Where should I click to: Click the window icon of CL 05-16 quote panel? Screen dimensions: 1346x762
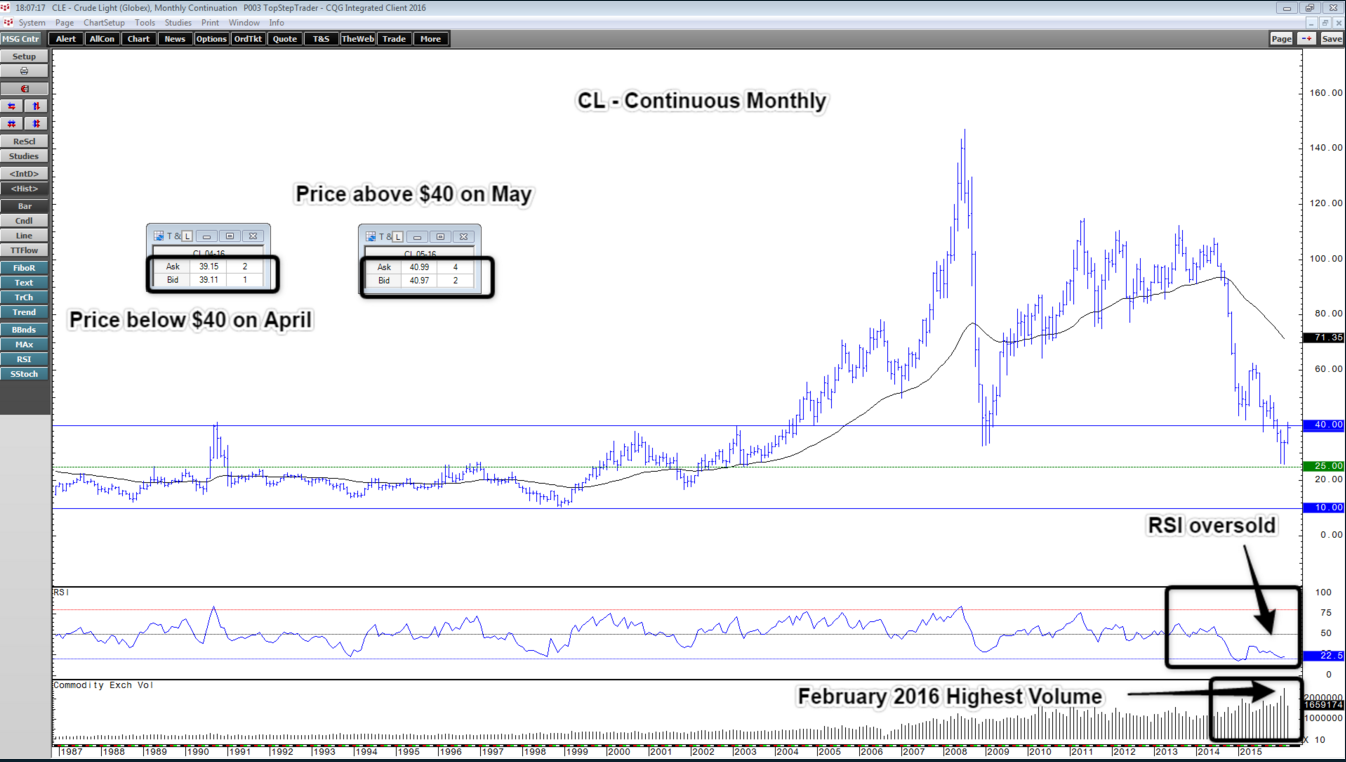click(x=371, y=237)
